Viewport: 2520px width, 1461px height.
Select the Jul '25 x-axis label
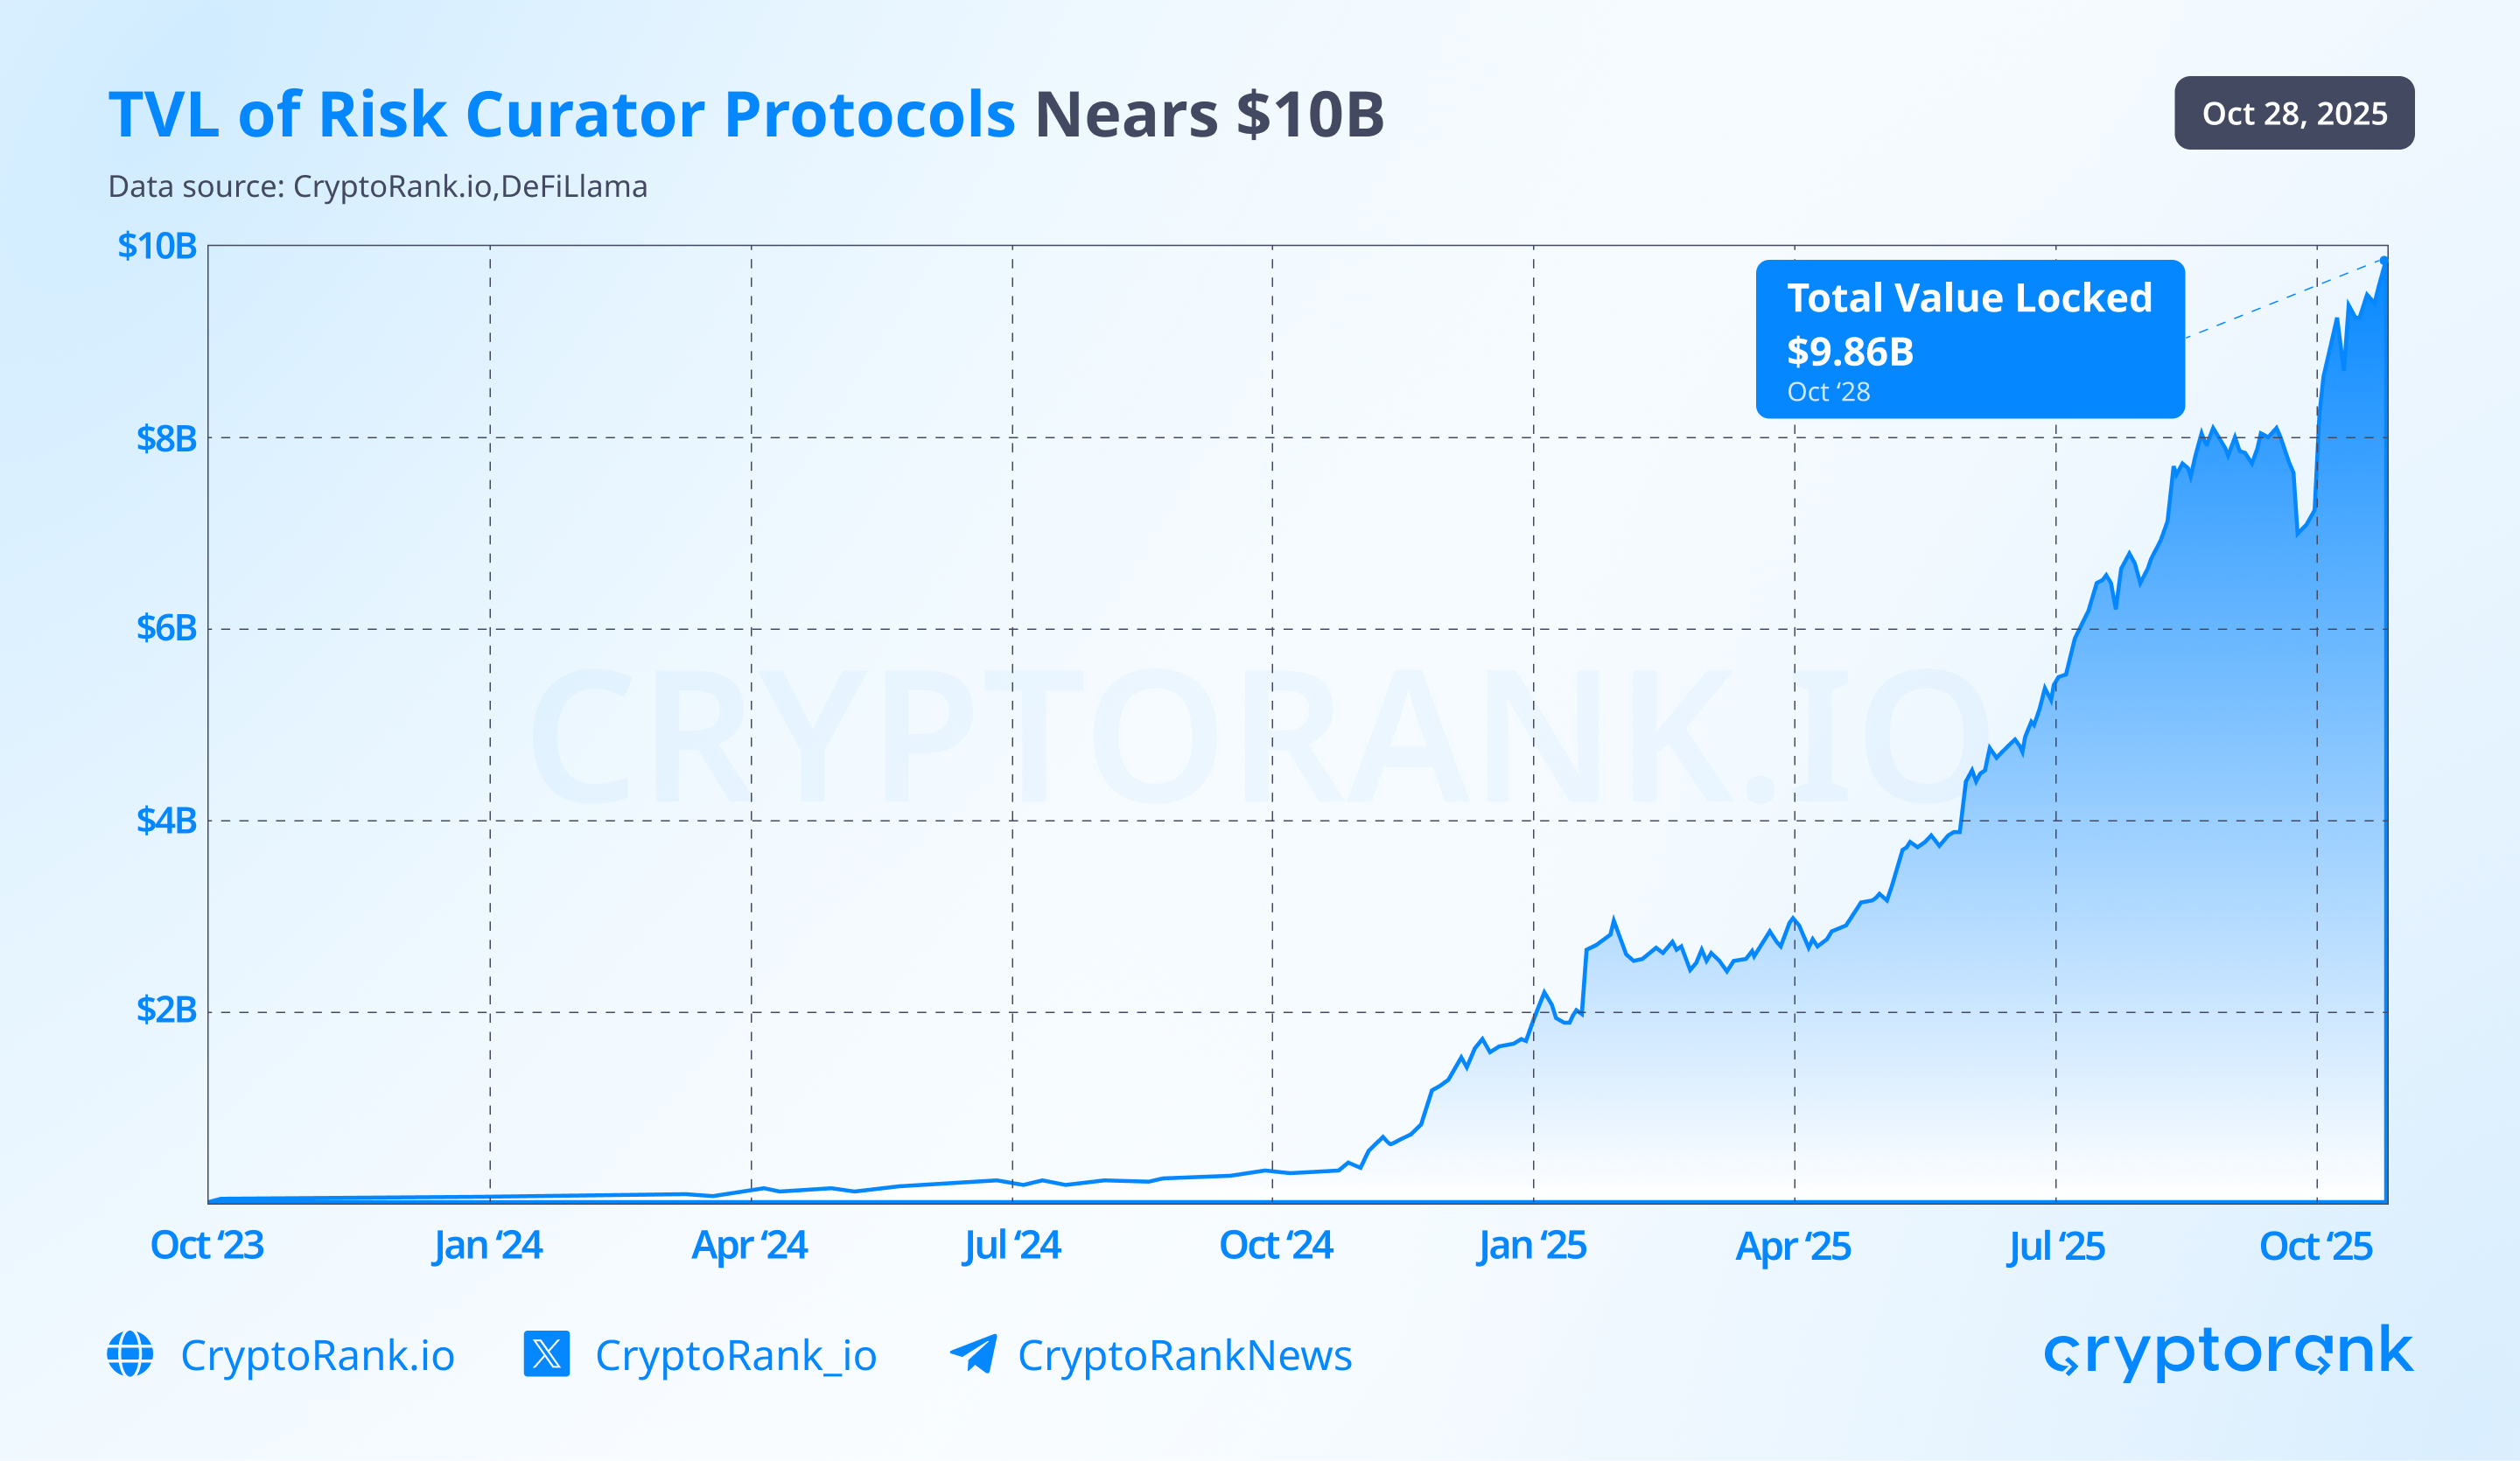coord(2055,1246)
